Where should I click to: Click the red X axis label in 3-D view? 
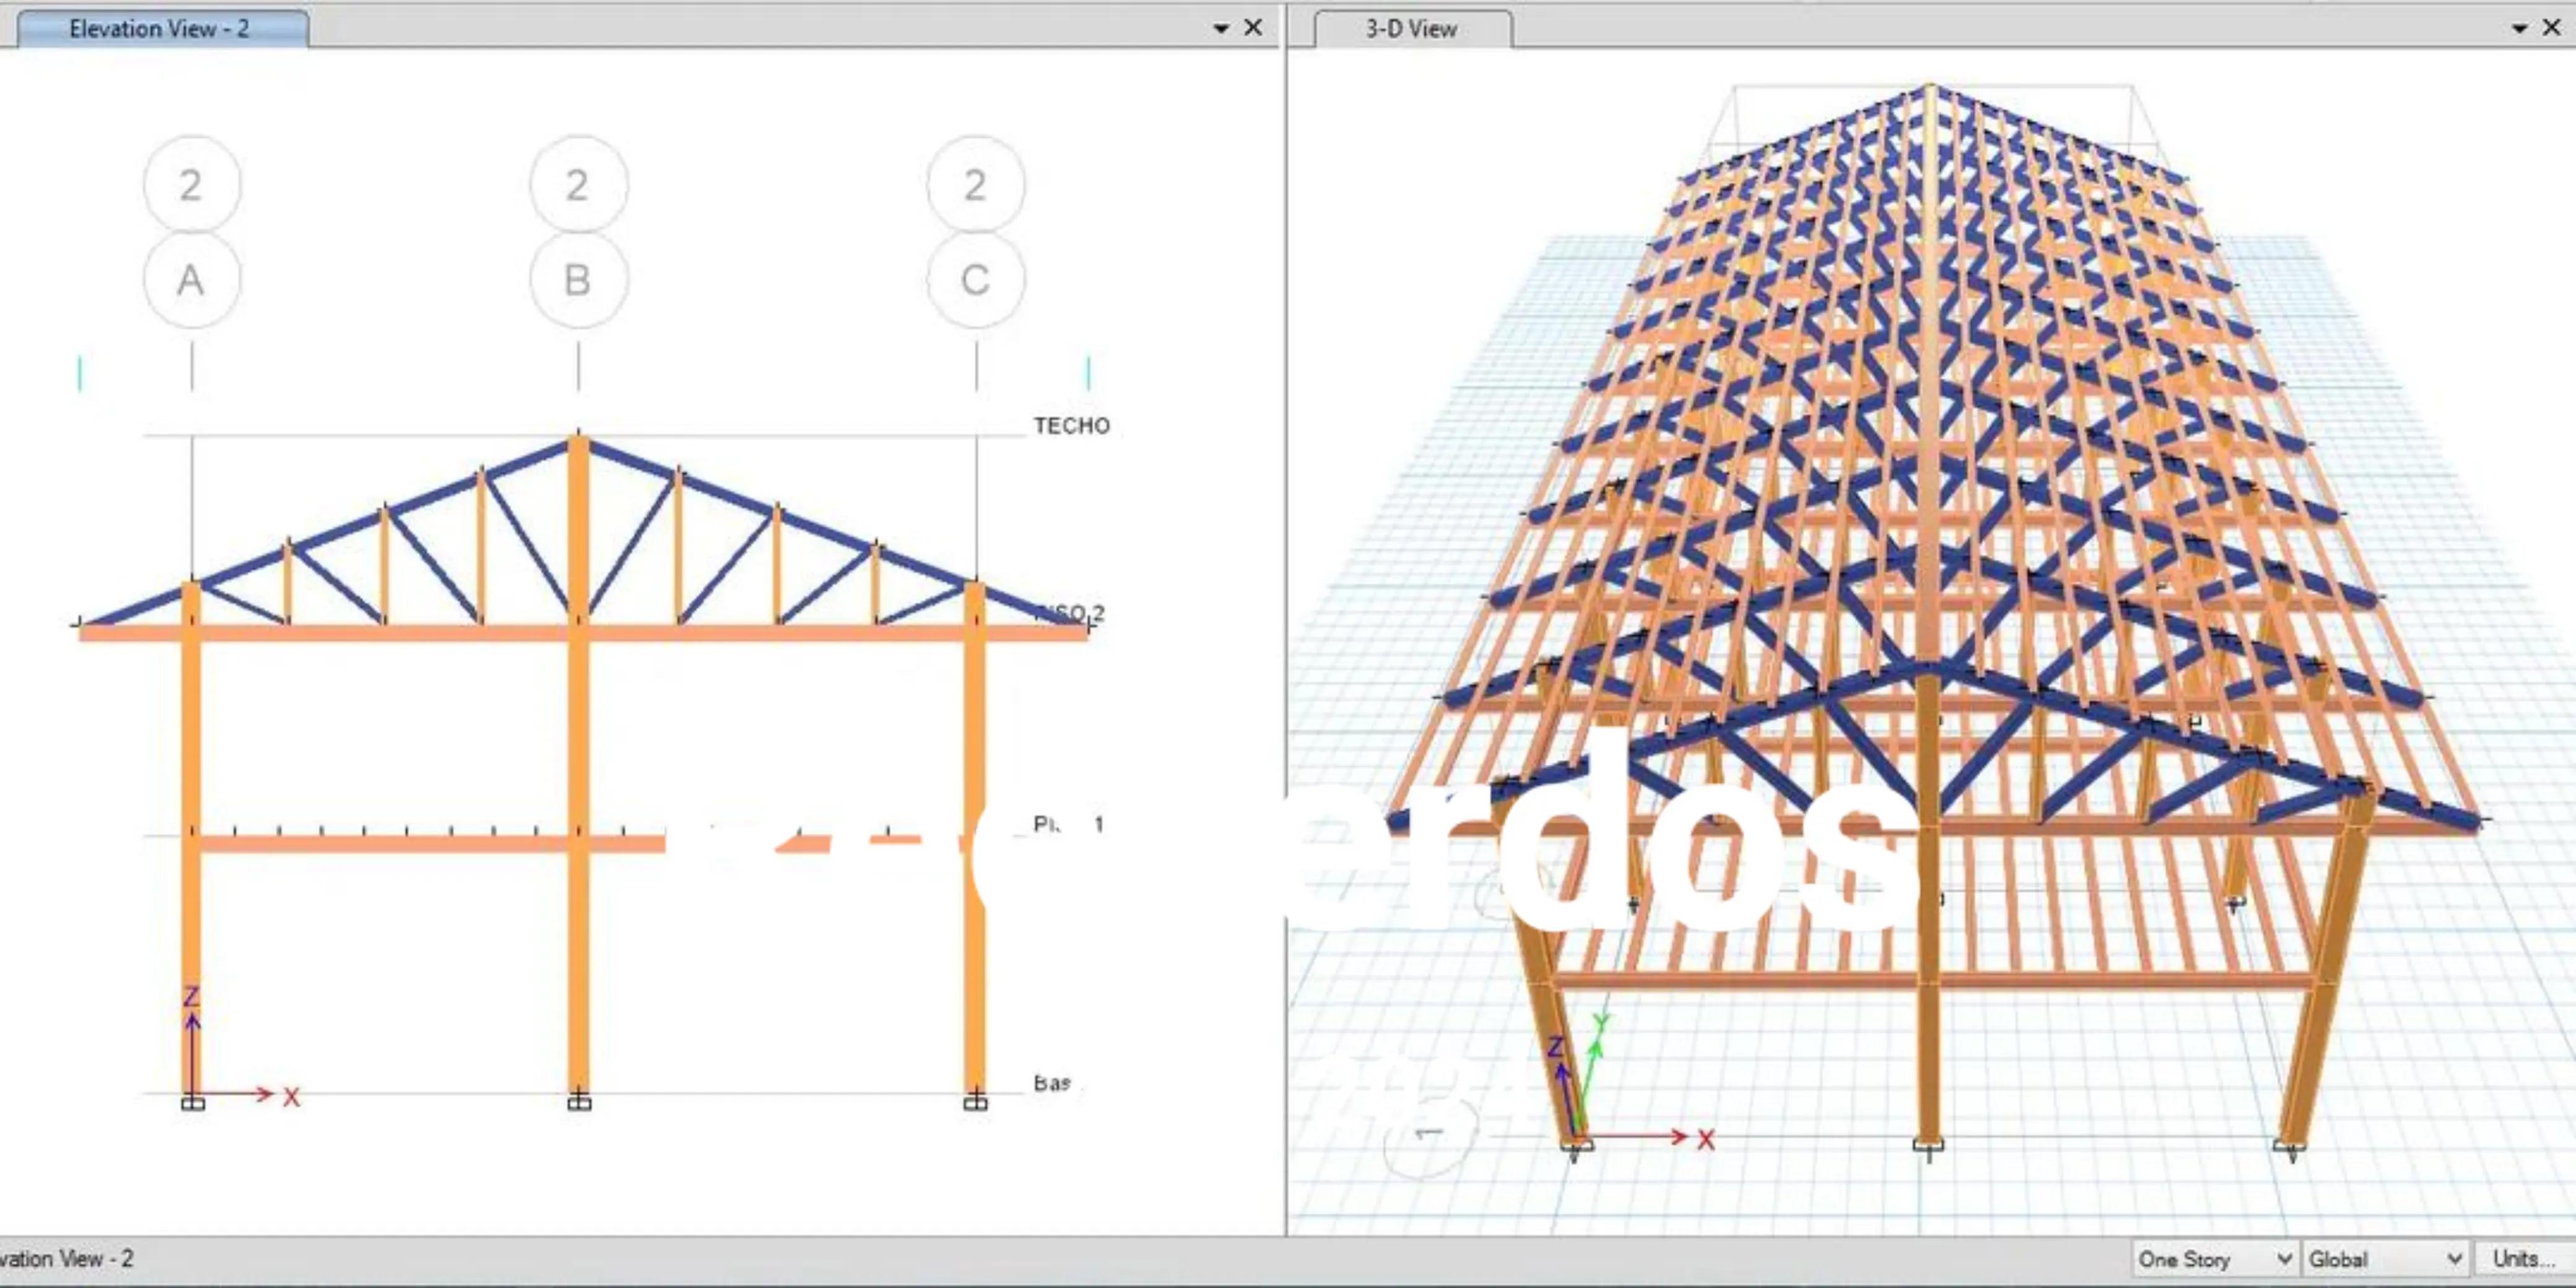1706,1140
